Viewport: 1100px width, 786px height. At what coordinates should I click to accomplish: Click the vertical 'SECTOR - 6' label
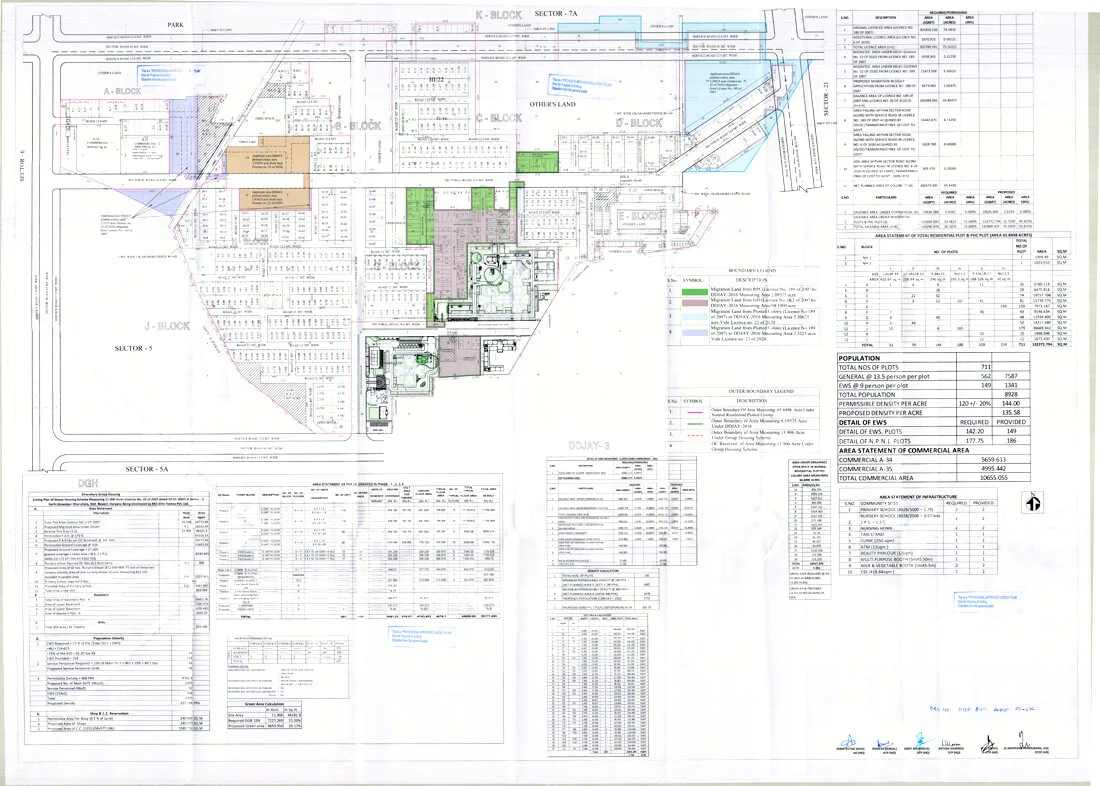22,166
